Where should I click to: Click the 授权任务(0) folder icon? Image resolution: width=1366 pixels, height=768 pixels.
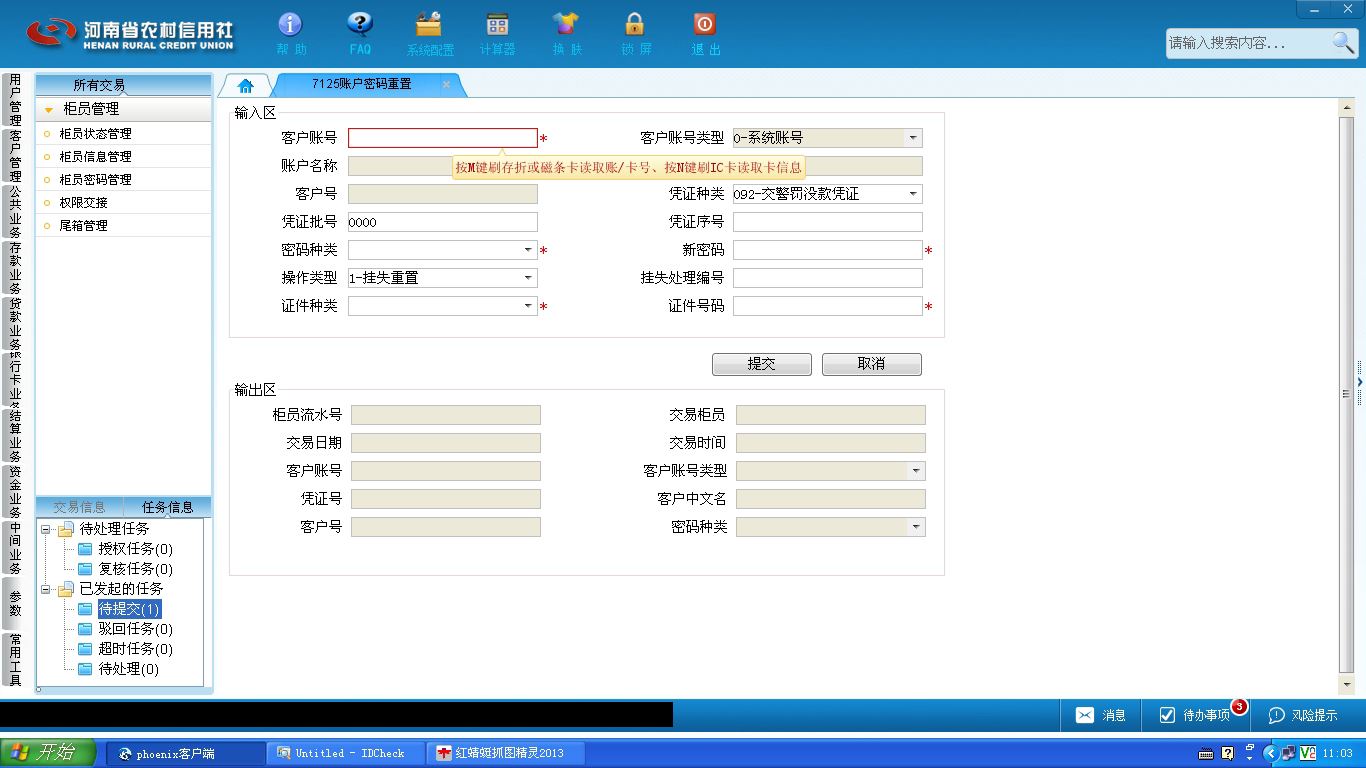point(85,549)
